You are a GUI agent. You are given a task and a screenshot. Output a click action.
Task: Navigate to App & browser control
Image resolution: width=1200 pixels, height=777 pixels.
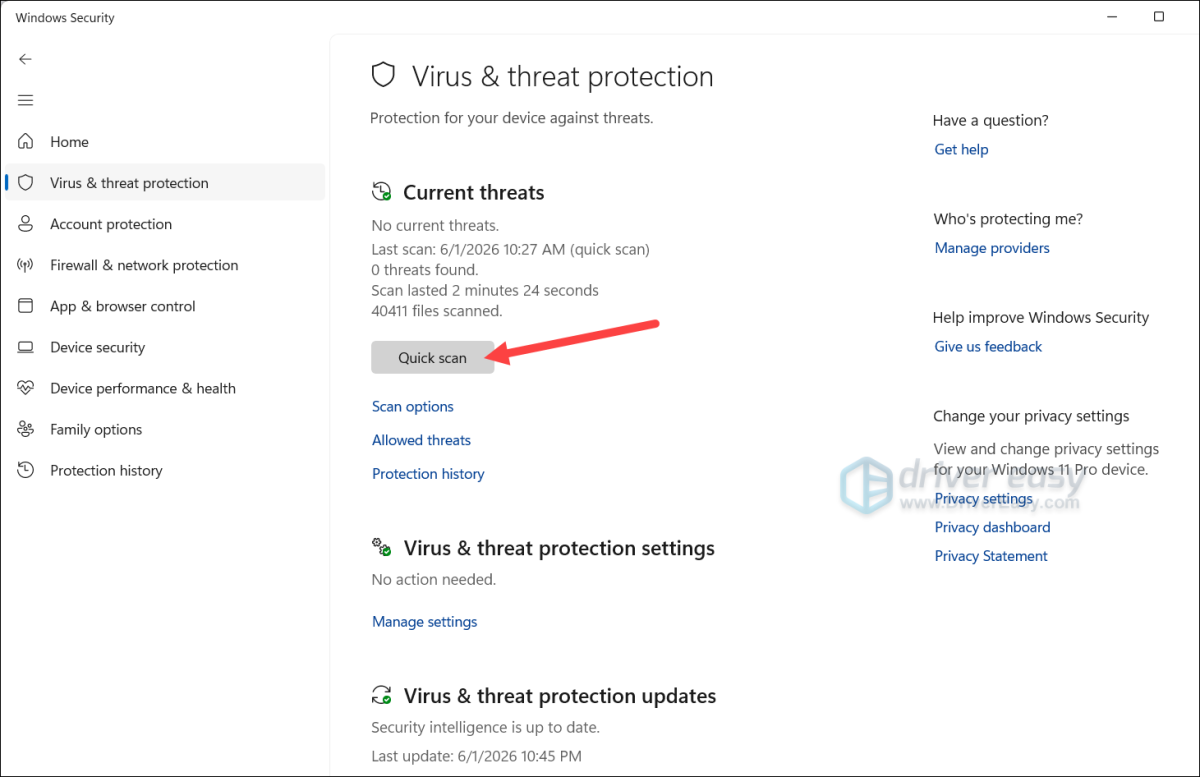tap(165, 306)
